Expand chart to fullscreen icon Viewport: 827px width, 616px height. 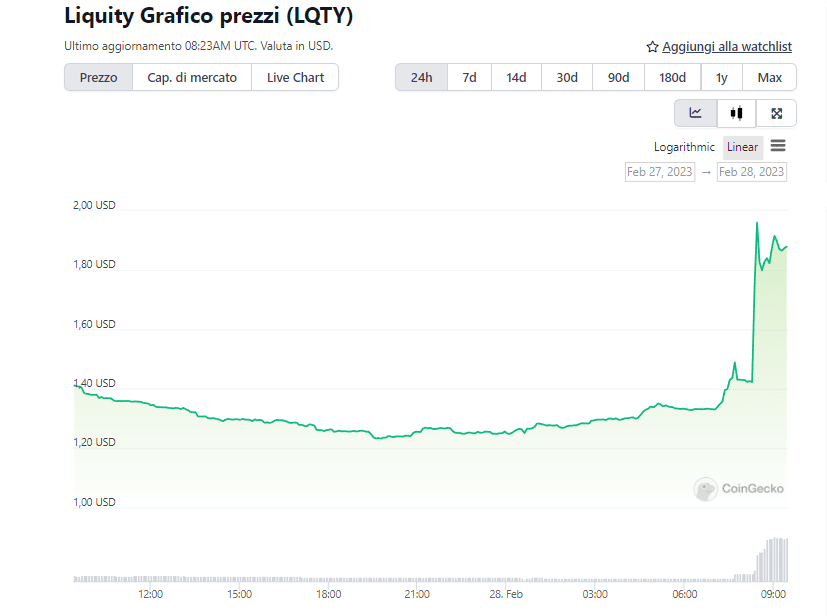tap(776, 113)
